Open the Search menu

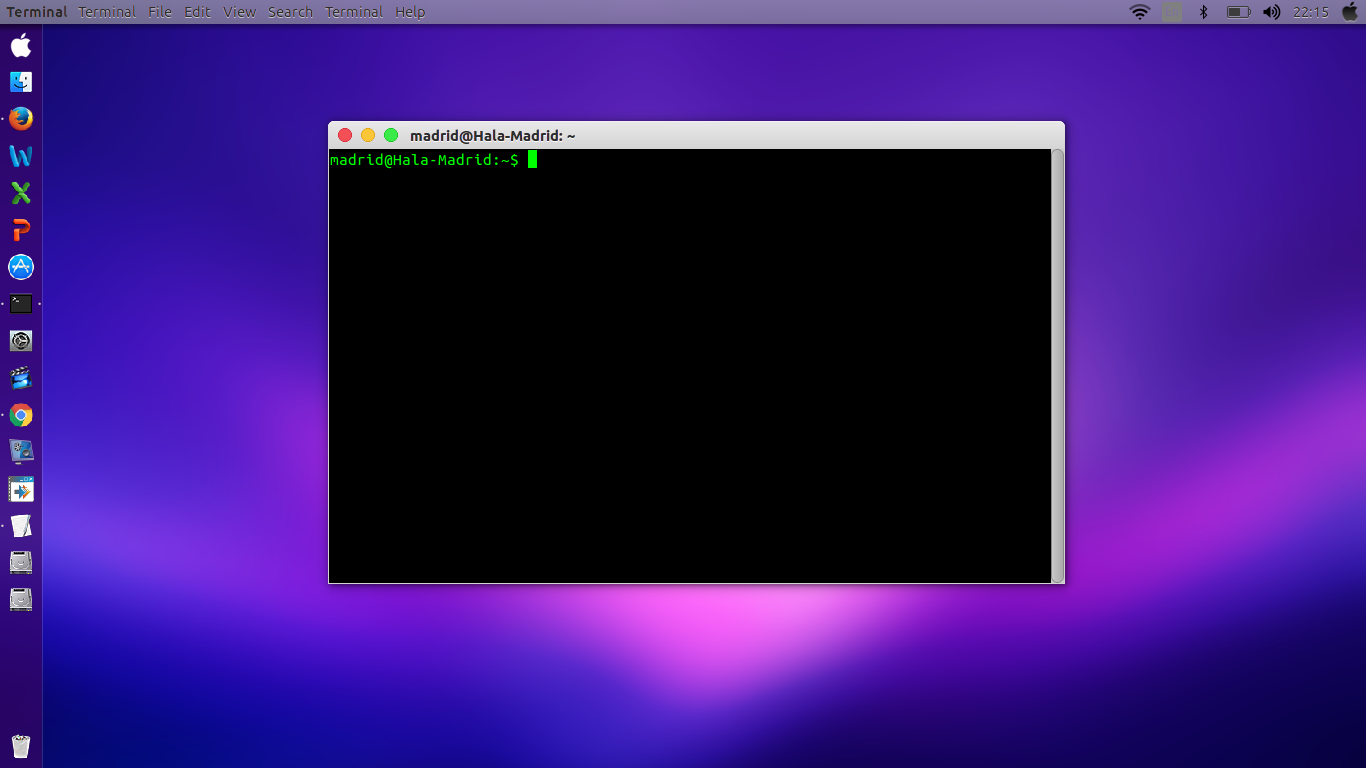290,11
